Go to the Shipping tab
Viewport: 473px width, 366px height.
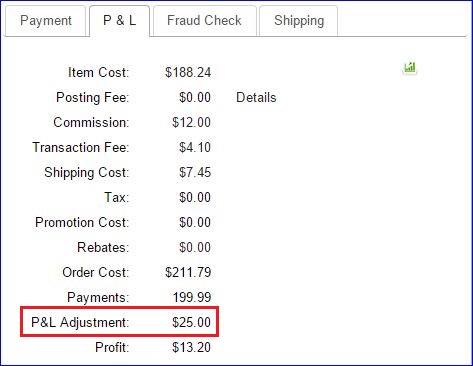click(299, 21)
